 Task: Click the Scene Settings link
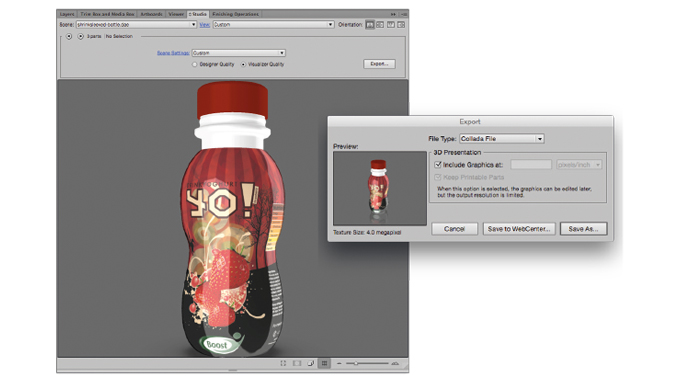[x=173, y=53]
